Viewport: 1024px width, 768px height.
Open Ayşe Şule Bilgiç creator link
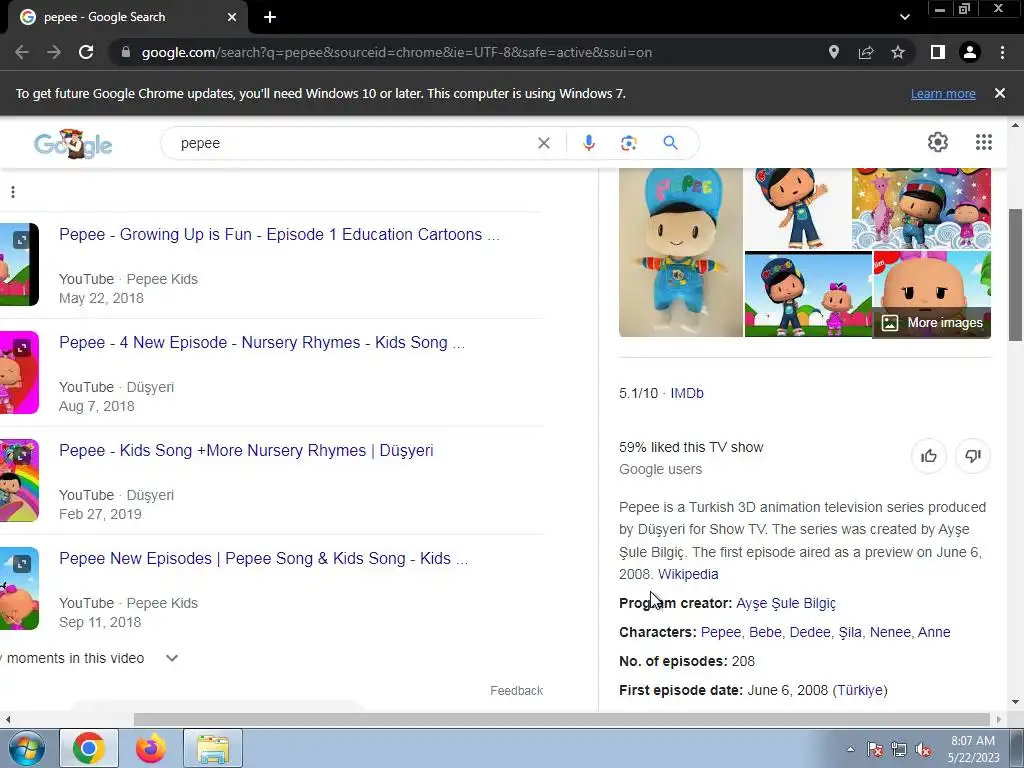point(786,603)
